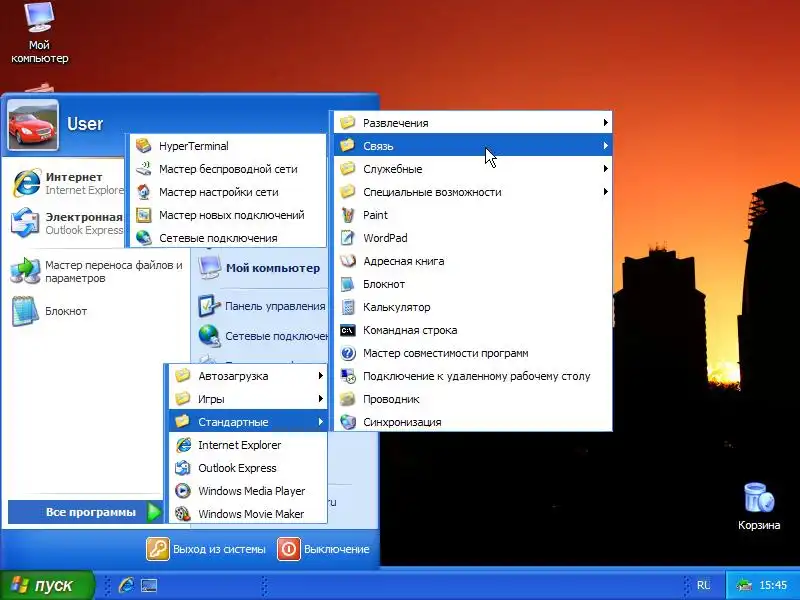This screenshot has width=800, height=600.
Task: Open pinned Электронная почта Outlook Express
Action: (x=66, y=223)
